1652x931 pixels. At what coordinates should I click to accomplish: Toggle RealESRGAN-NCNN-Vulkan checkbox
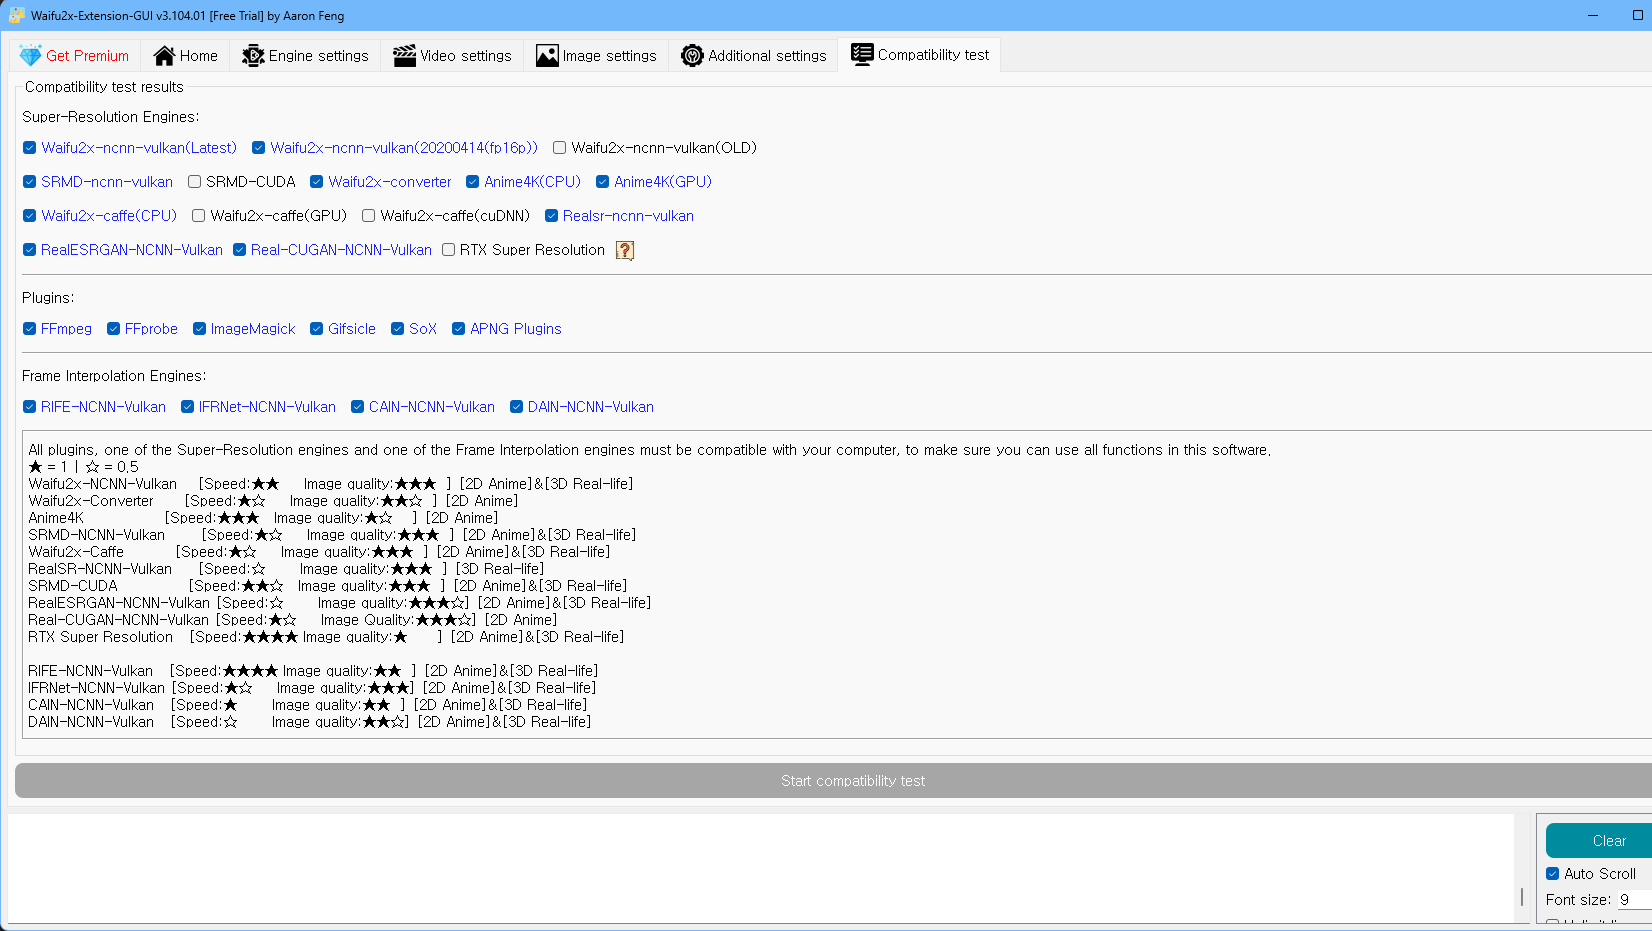click(29, 250)
